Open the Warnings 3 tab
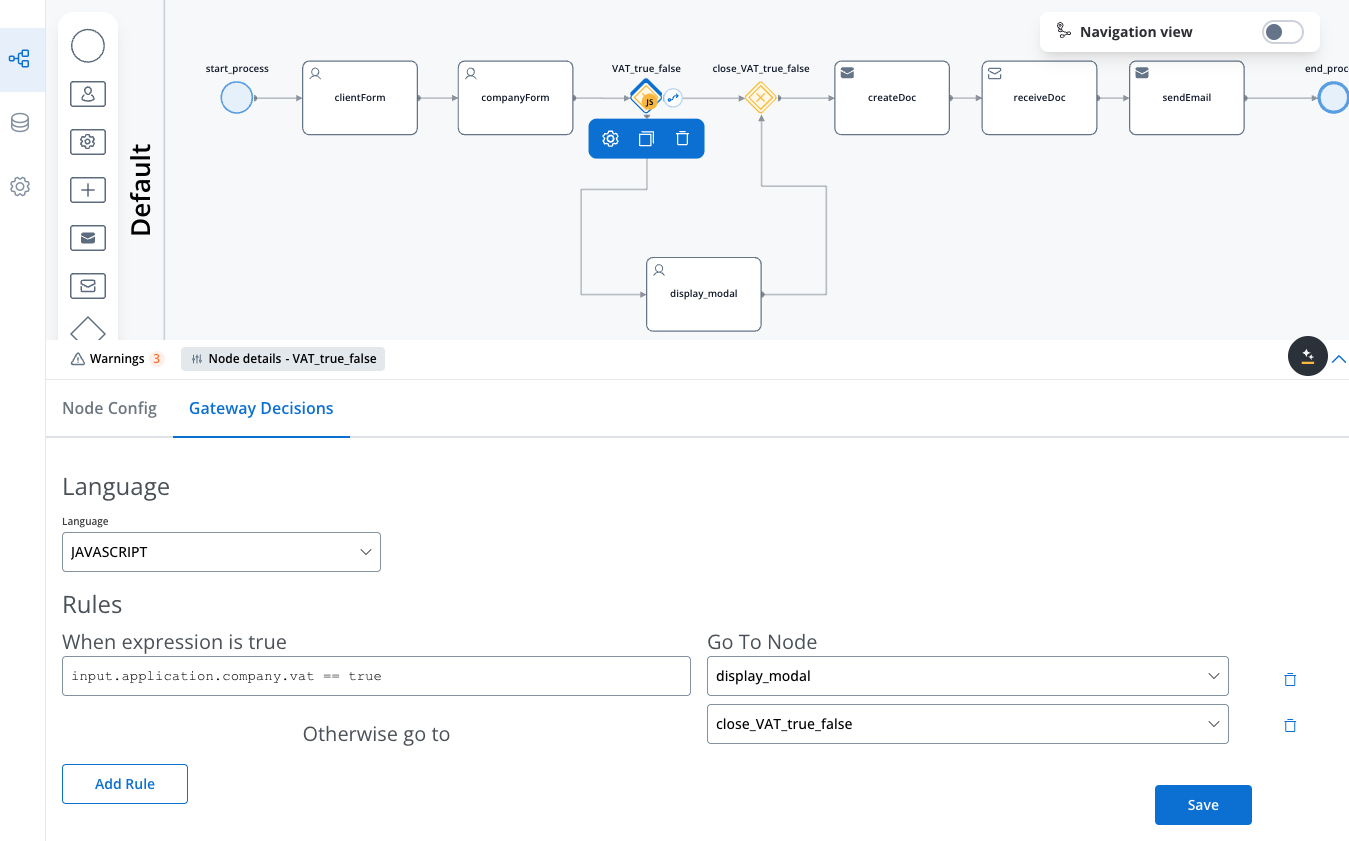 [x=116, y=359]
